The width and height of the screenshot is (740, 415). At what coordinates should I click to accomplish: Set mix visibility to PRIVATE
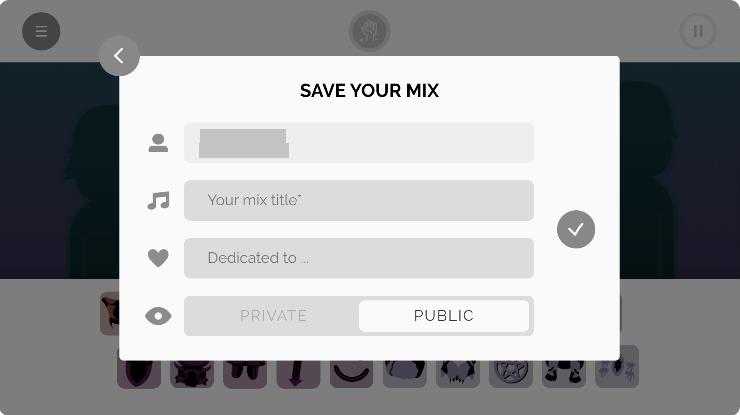coord(273,316)
